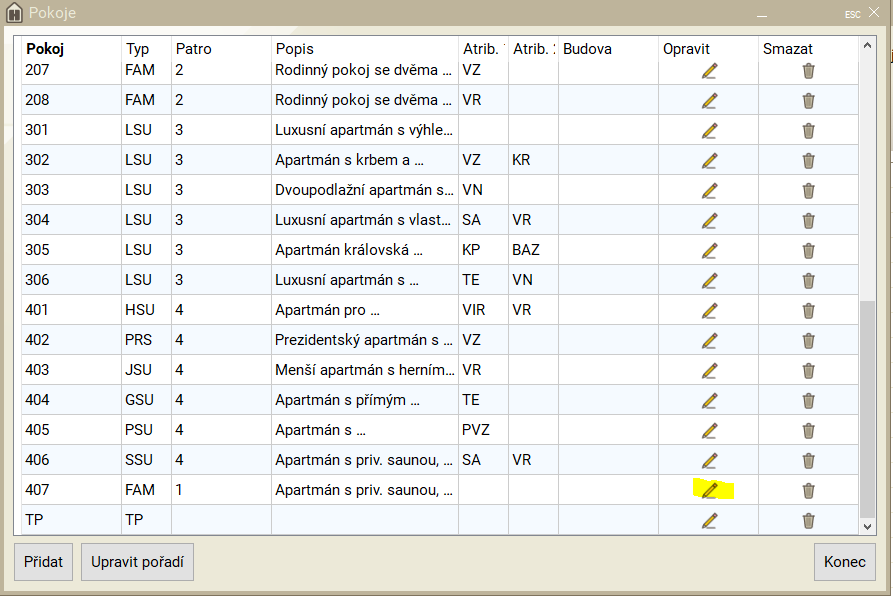Click the pencil icon for room 301
The width and height of the screenshot is (893, 596).
pos(709,130)
